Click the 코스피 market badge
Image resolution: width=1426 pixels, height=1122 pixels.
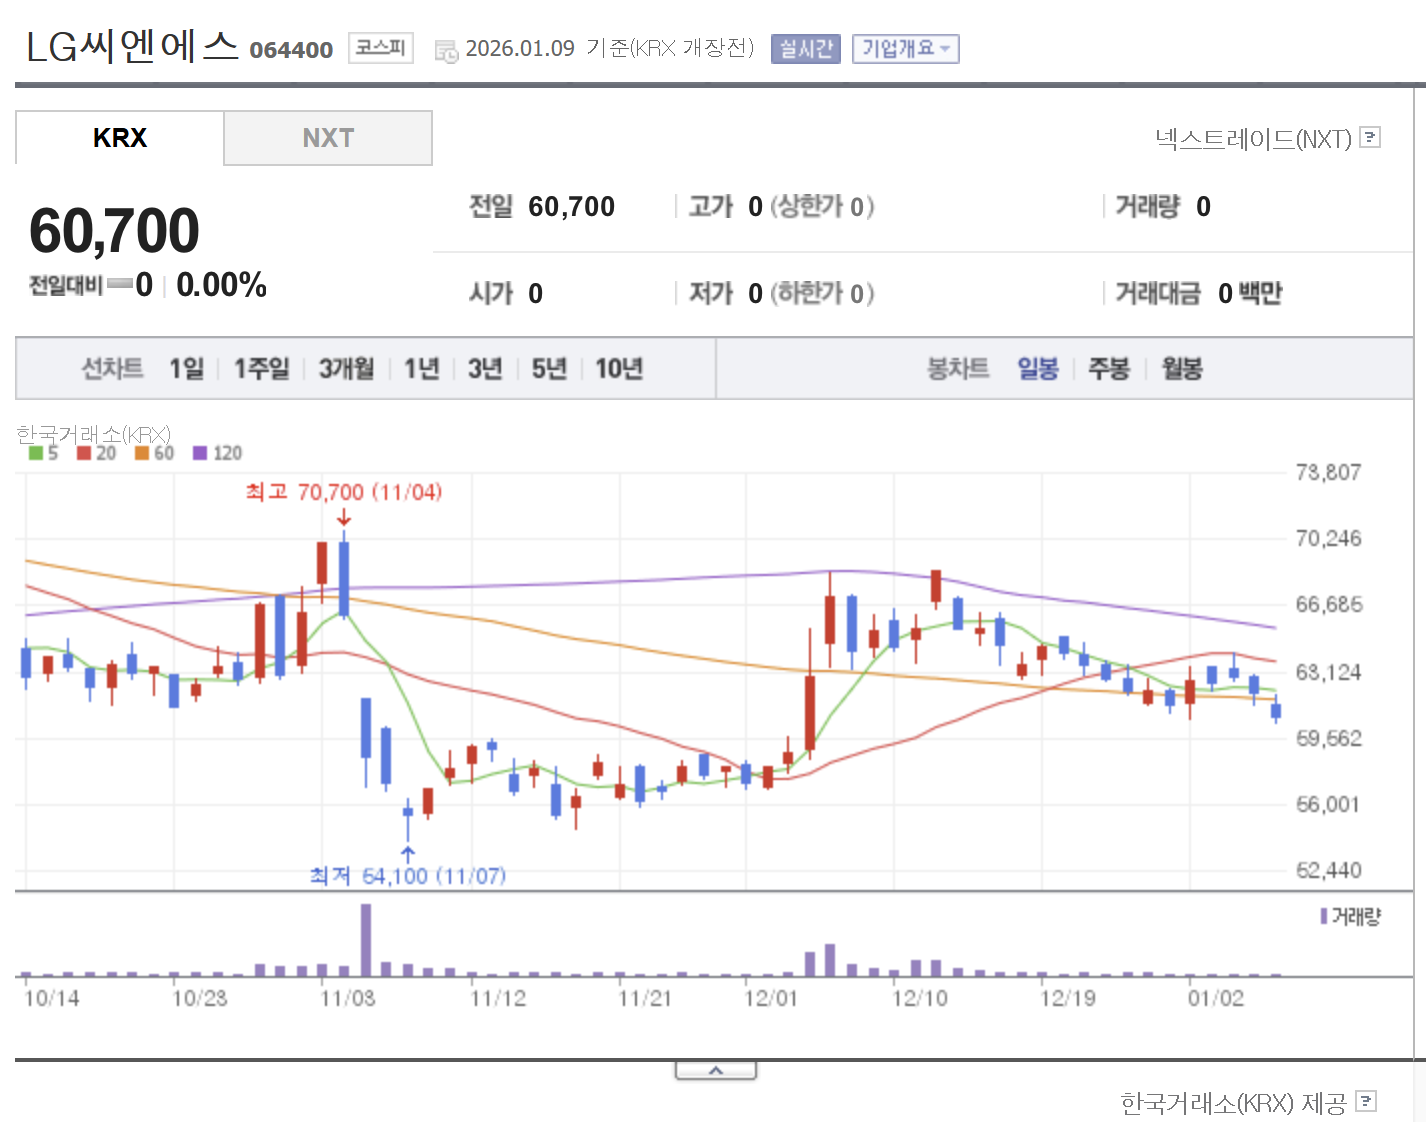pos(380,47)
